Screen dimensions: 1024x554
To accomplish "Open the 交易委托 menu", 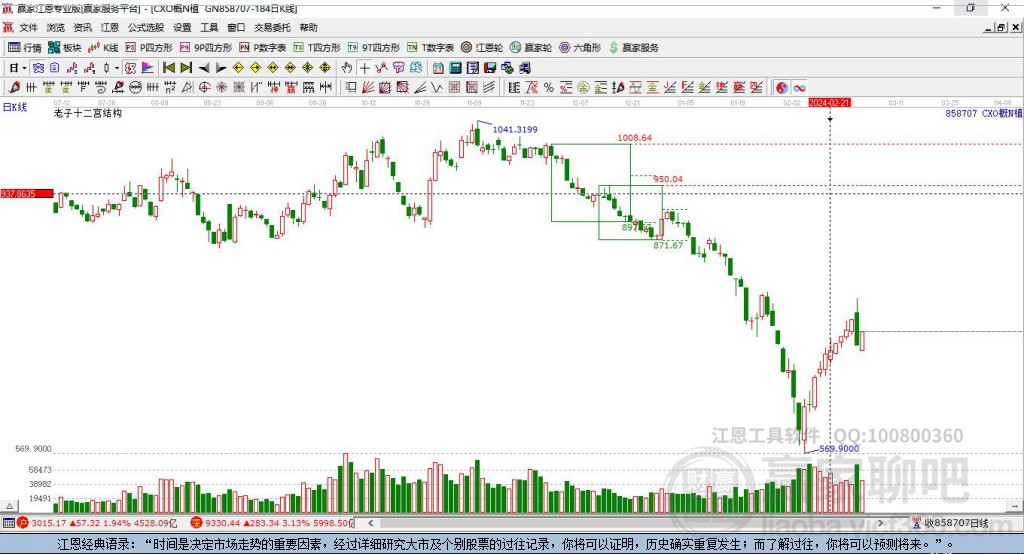I will (x=272, y=27).
